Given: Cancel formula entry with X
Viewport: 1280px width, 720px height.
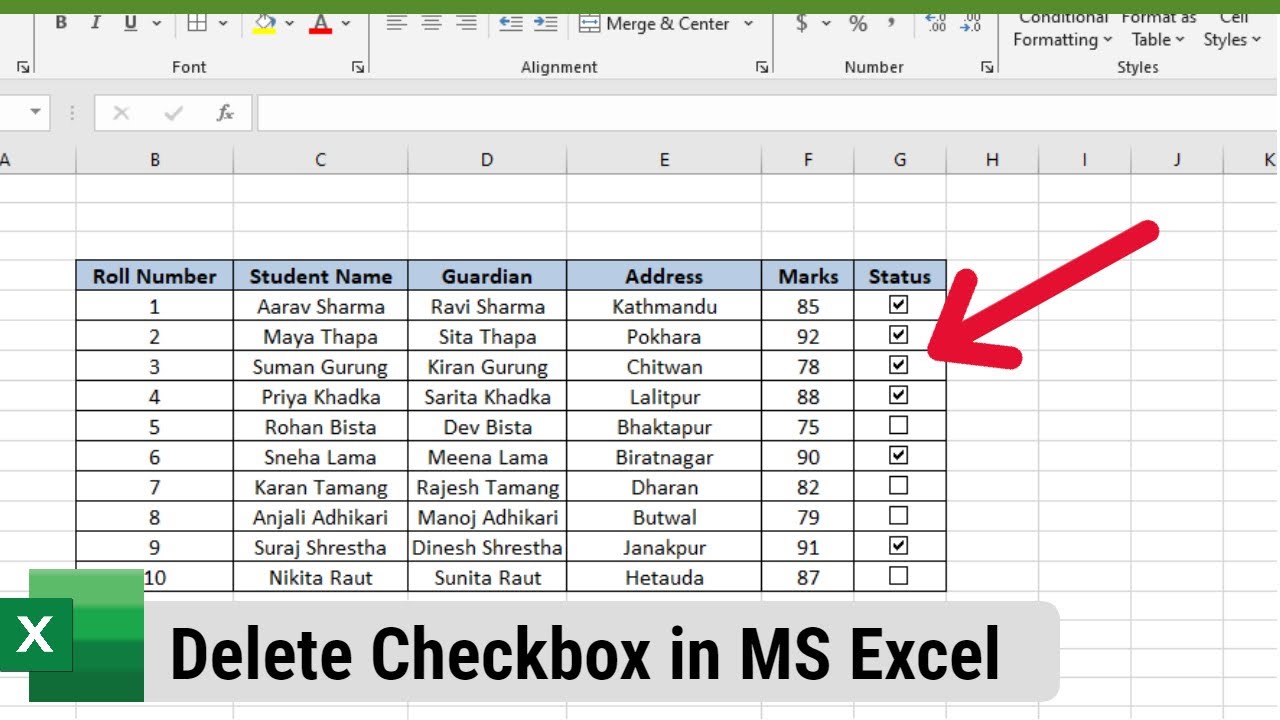Looking at the screenshot, I should [121, 113].
